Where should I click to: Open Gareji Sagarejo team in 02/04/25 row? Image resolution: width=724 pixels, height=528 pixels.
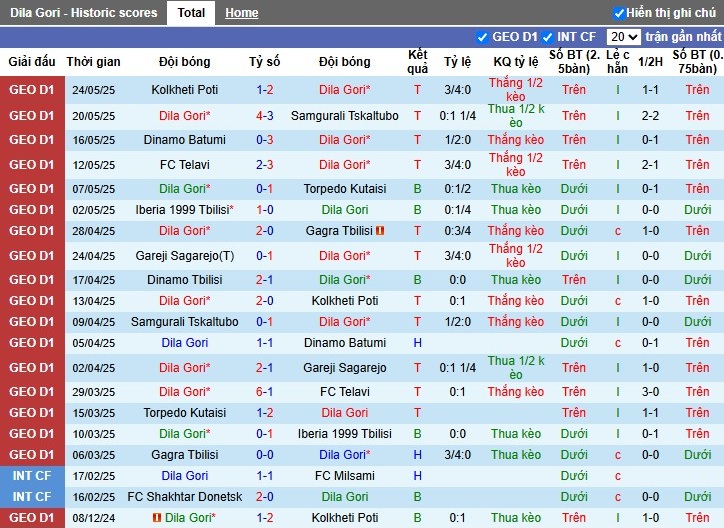tap(345, 367)
